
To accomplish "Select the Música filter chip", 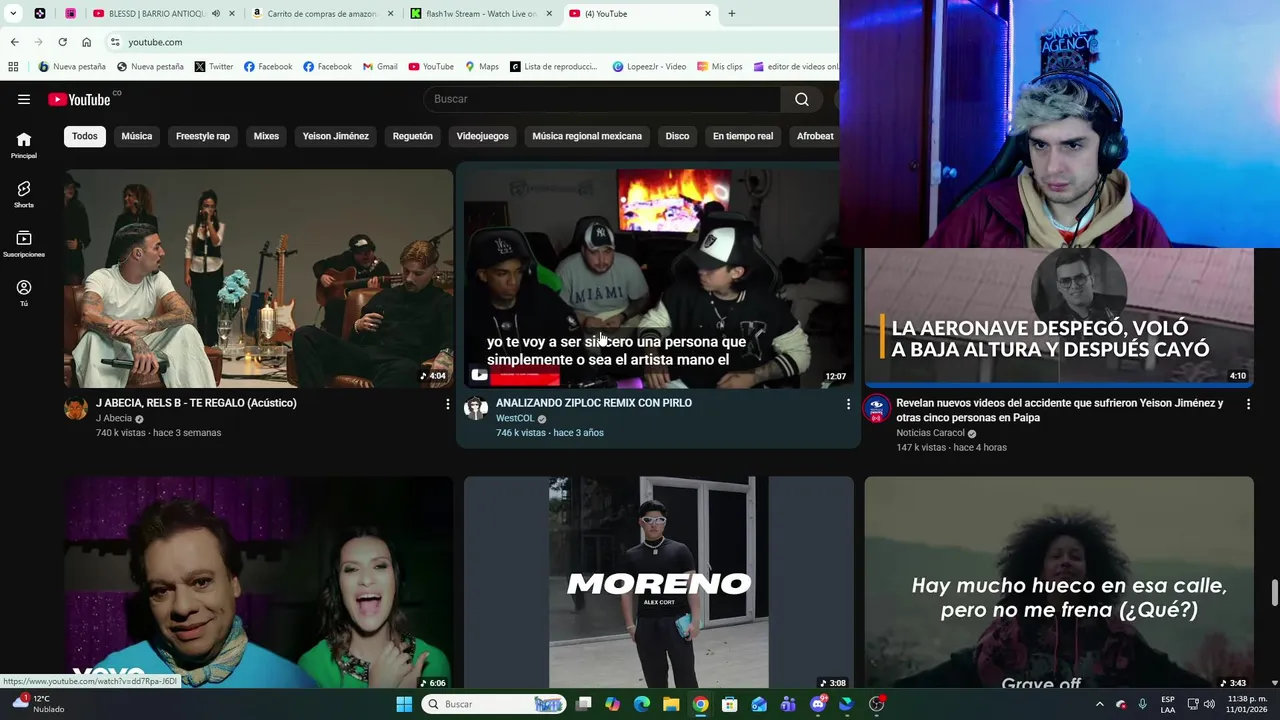I will click(137, 136).
